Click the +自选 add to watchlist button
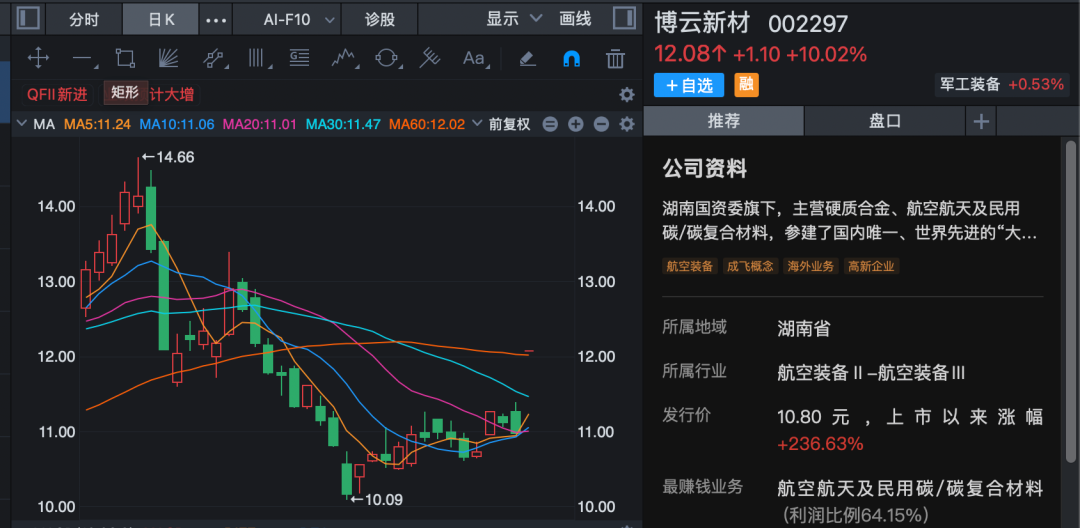This screenshot has width=1080, height=528. (689, 85)
